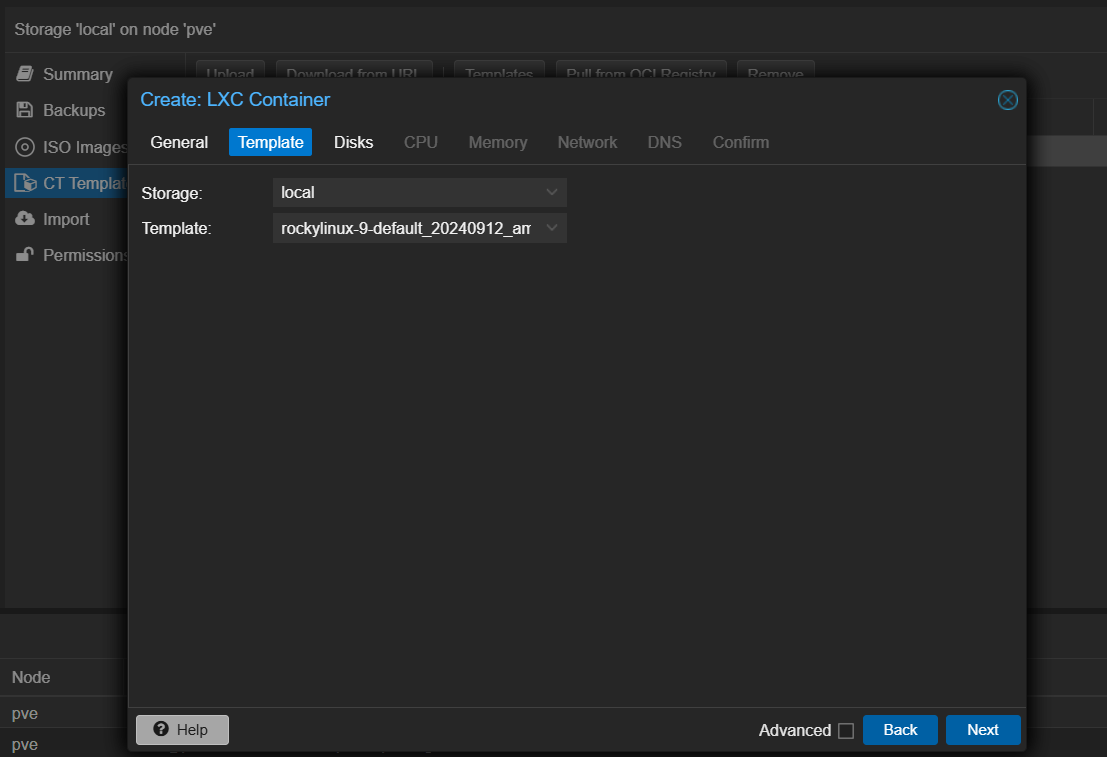
Task: Click the Create: LXC Container title
Action: 235,100
